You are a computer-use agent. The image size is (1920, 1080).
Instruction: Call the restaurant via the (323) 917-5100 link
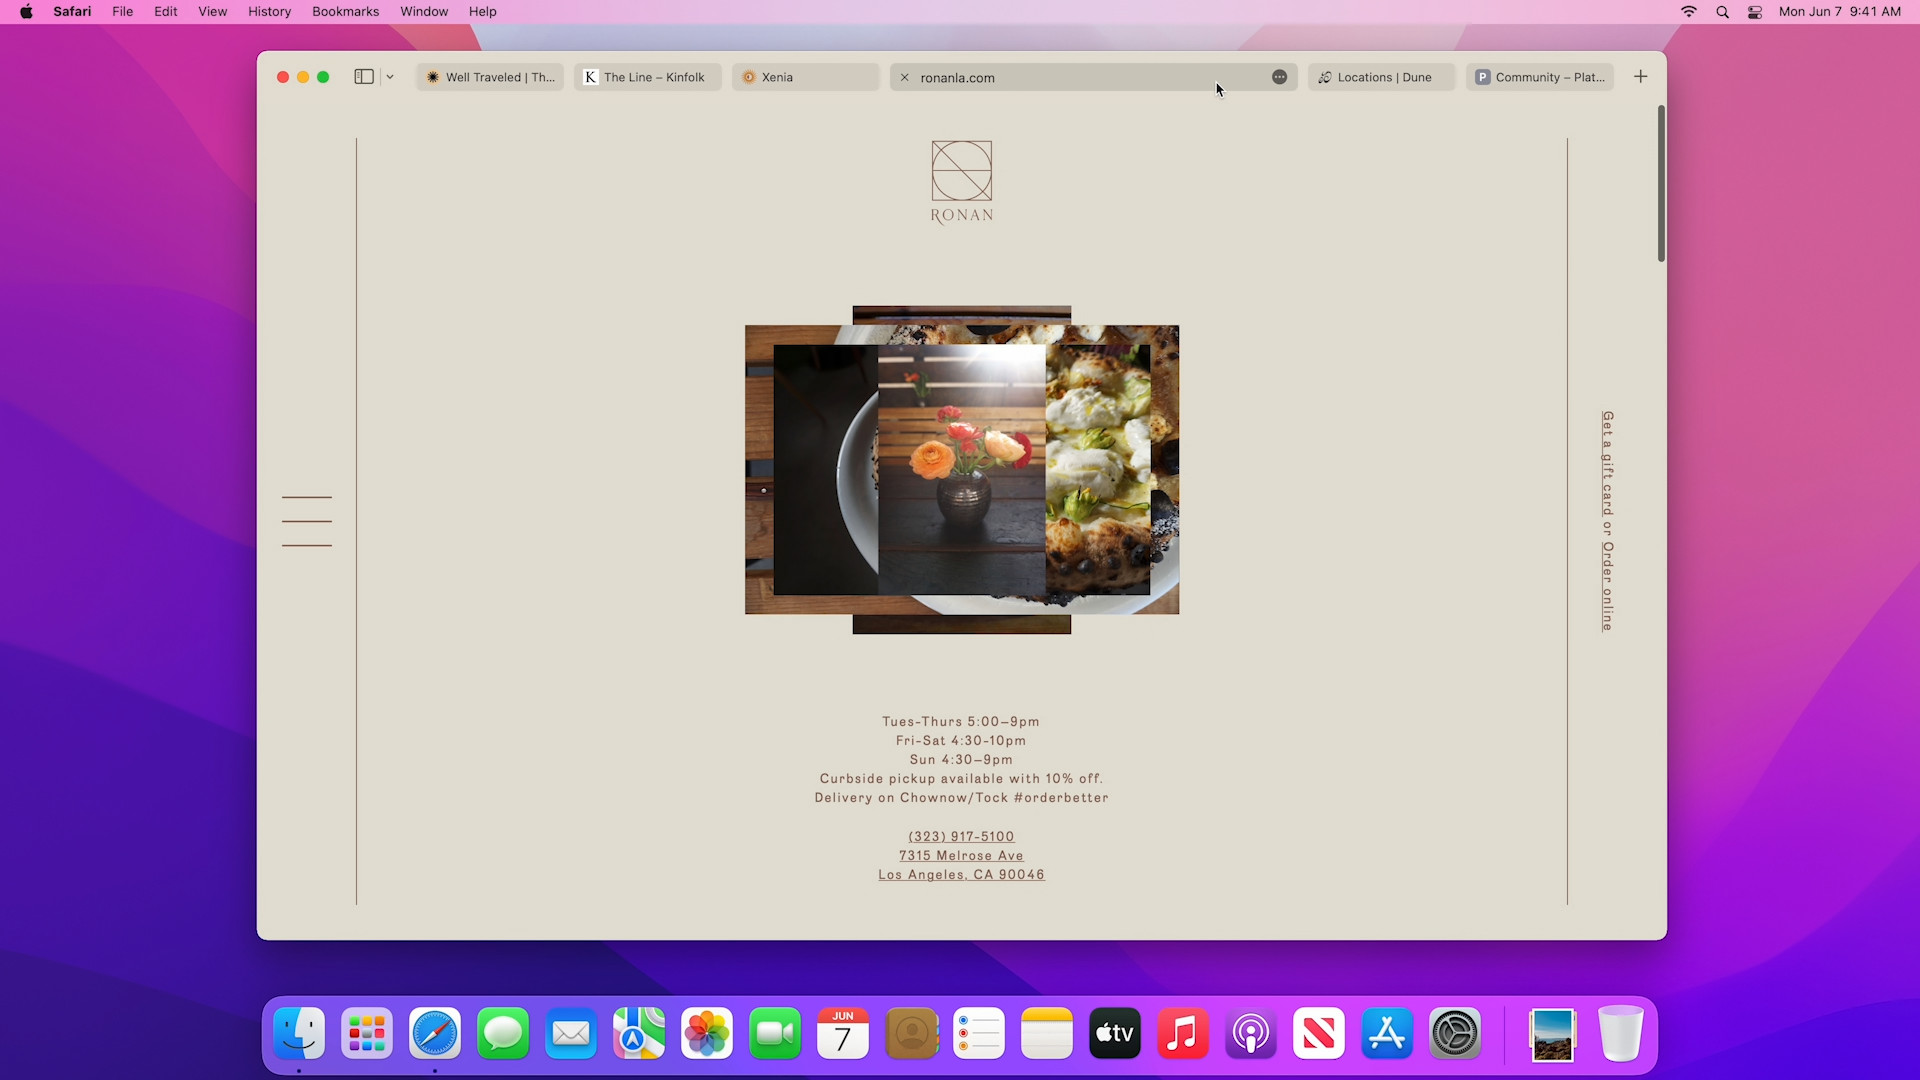click(x=960, y=836)
